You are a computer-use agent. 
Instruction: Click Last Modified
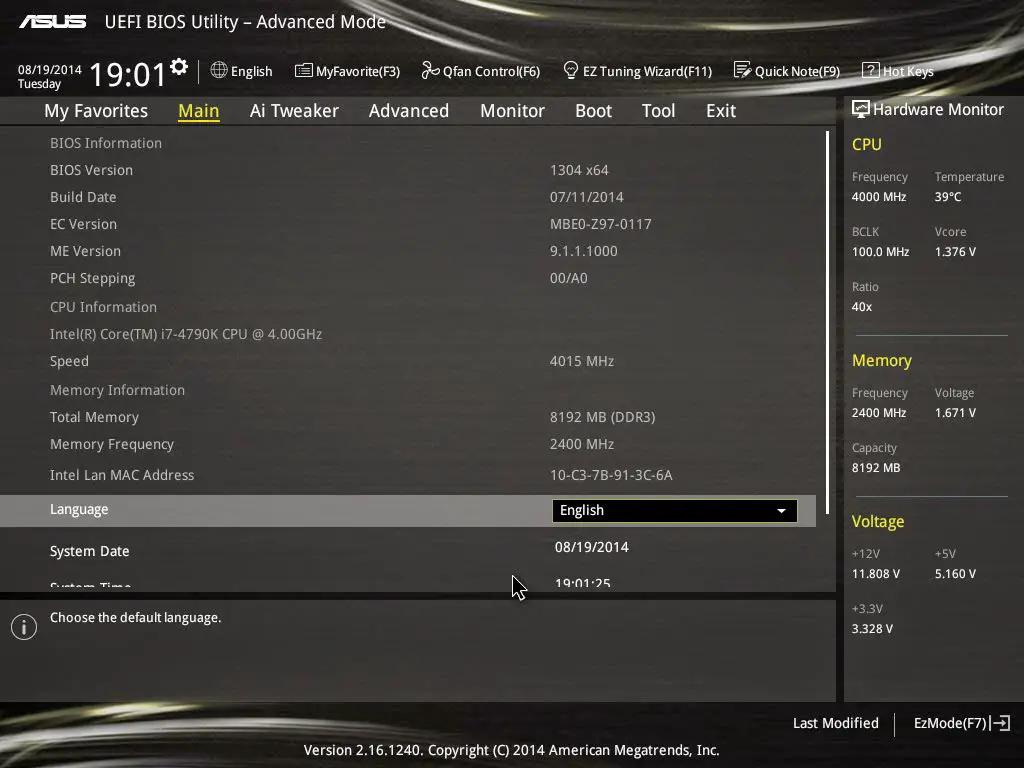click(836, 724)
